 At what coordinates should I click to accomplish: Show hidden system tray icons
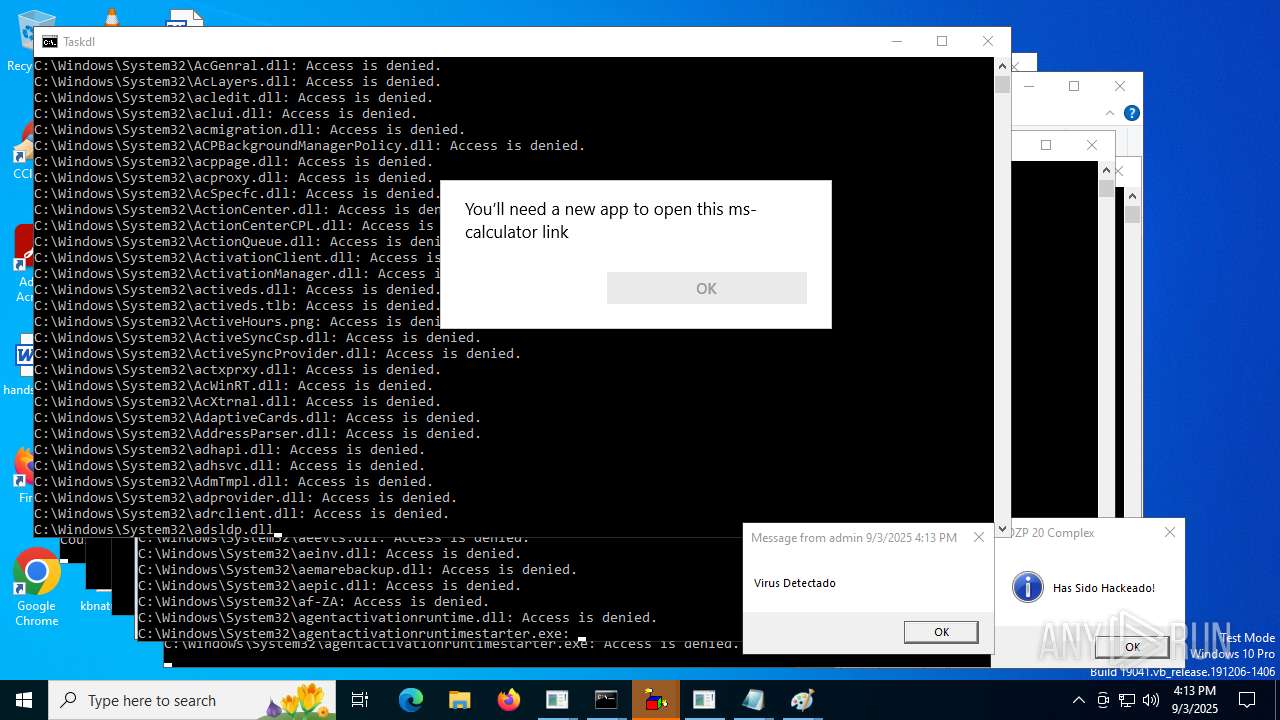[x=1078, y=700]
